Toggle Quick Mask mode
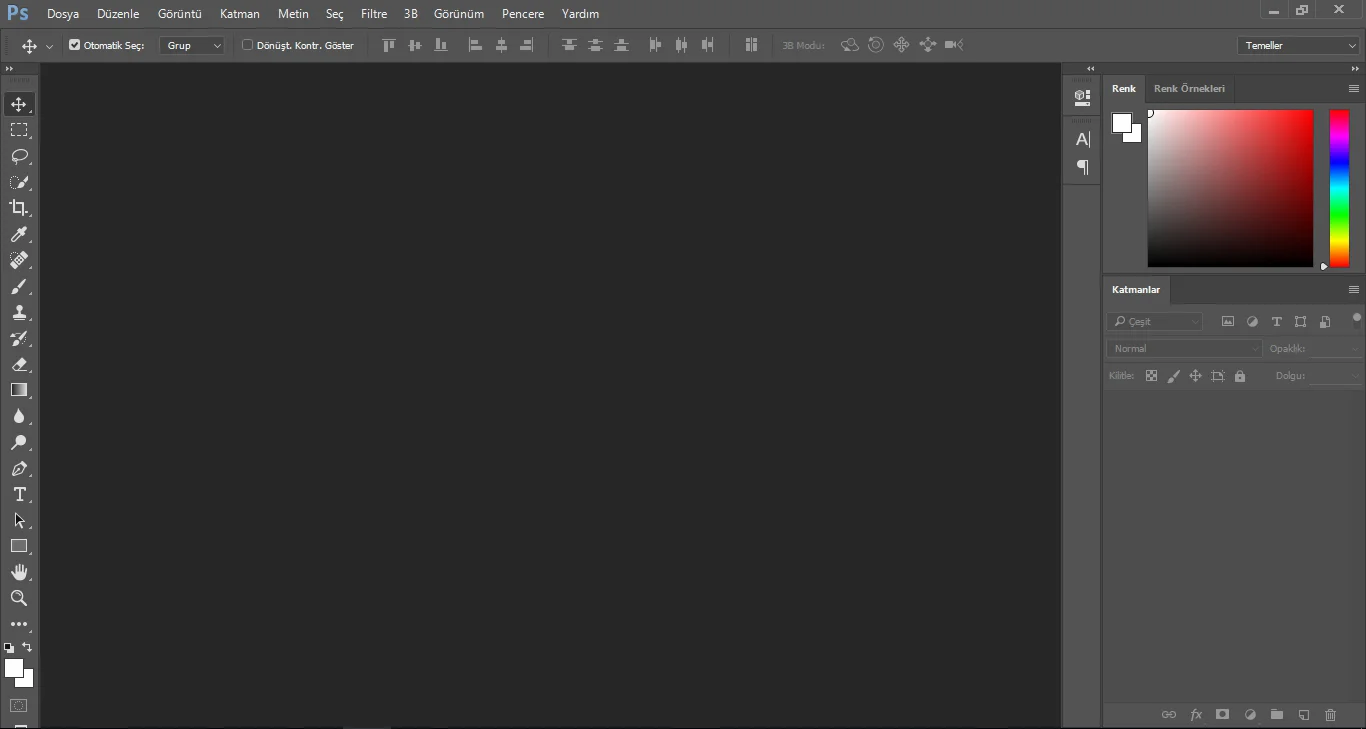The height and width of the screenshot is (729, 1366). point(19,705)
